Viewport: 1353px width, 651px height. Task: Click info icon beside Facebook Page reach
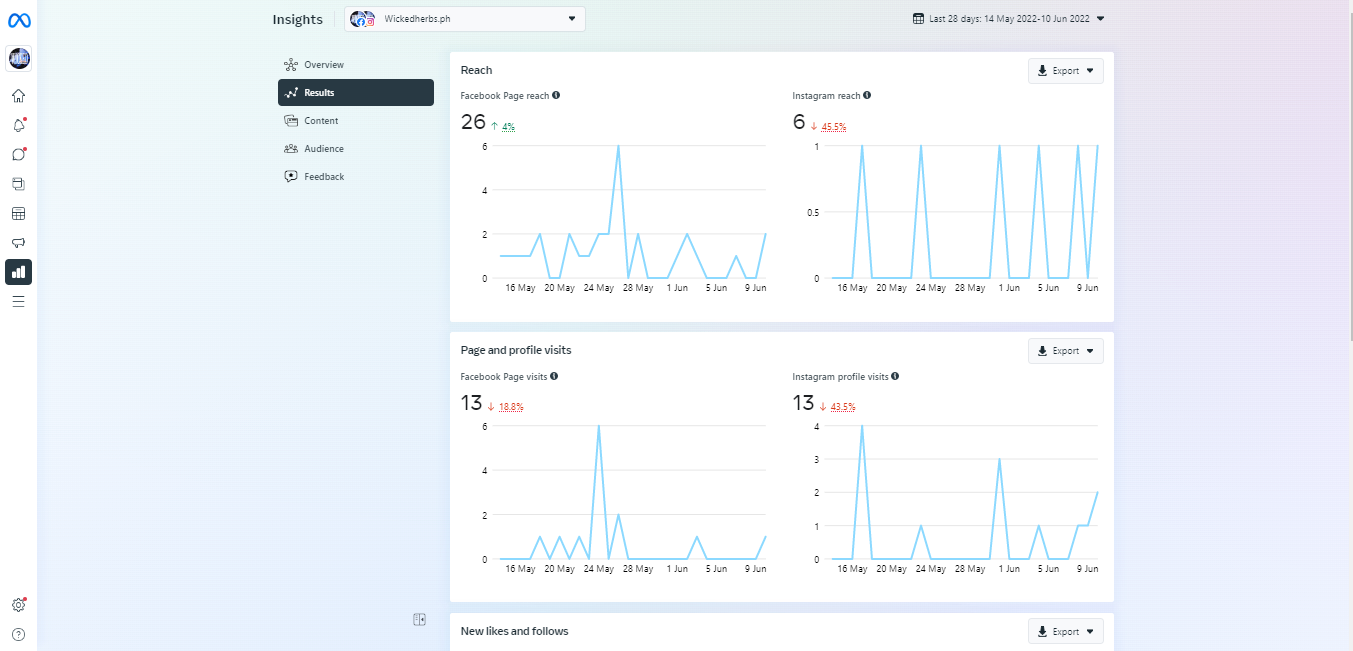(556, 95)
